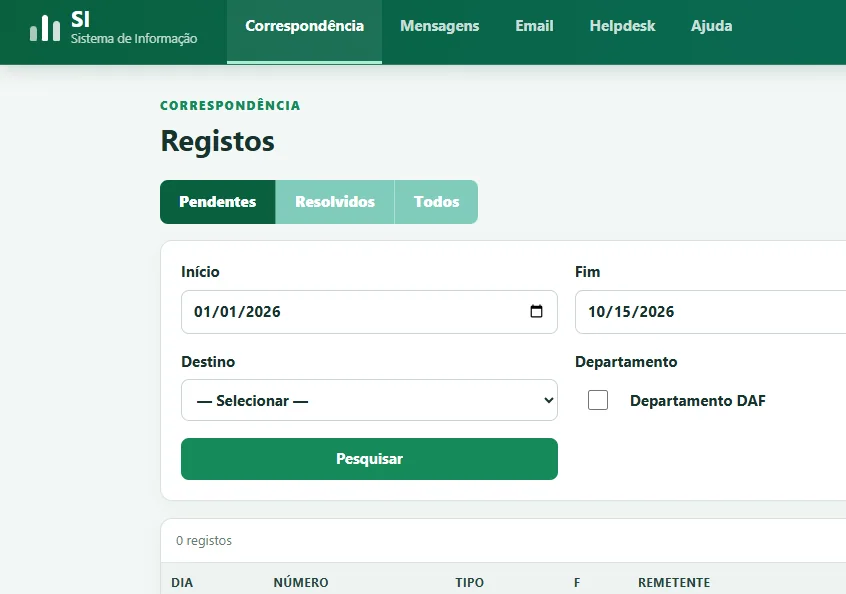Viewport: 846px width, 594px height.
Task: Click the '0 registos' count text
Action: [x=204, y=541]
